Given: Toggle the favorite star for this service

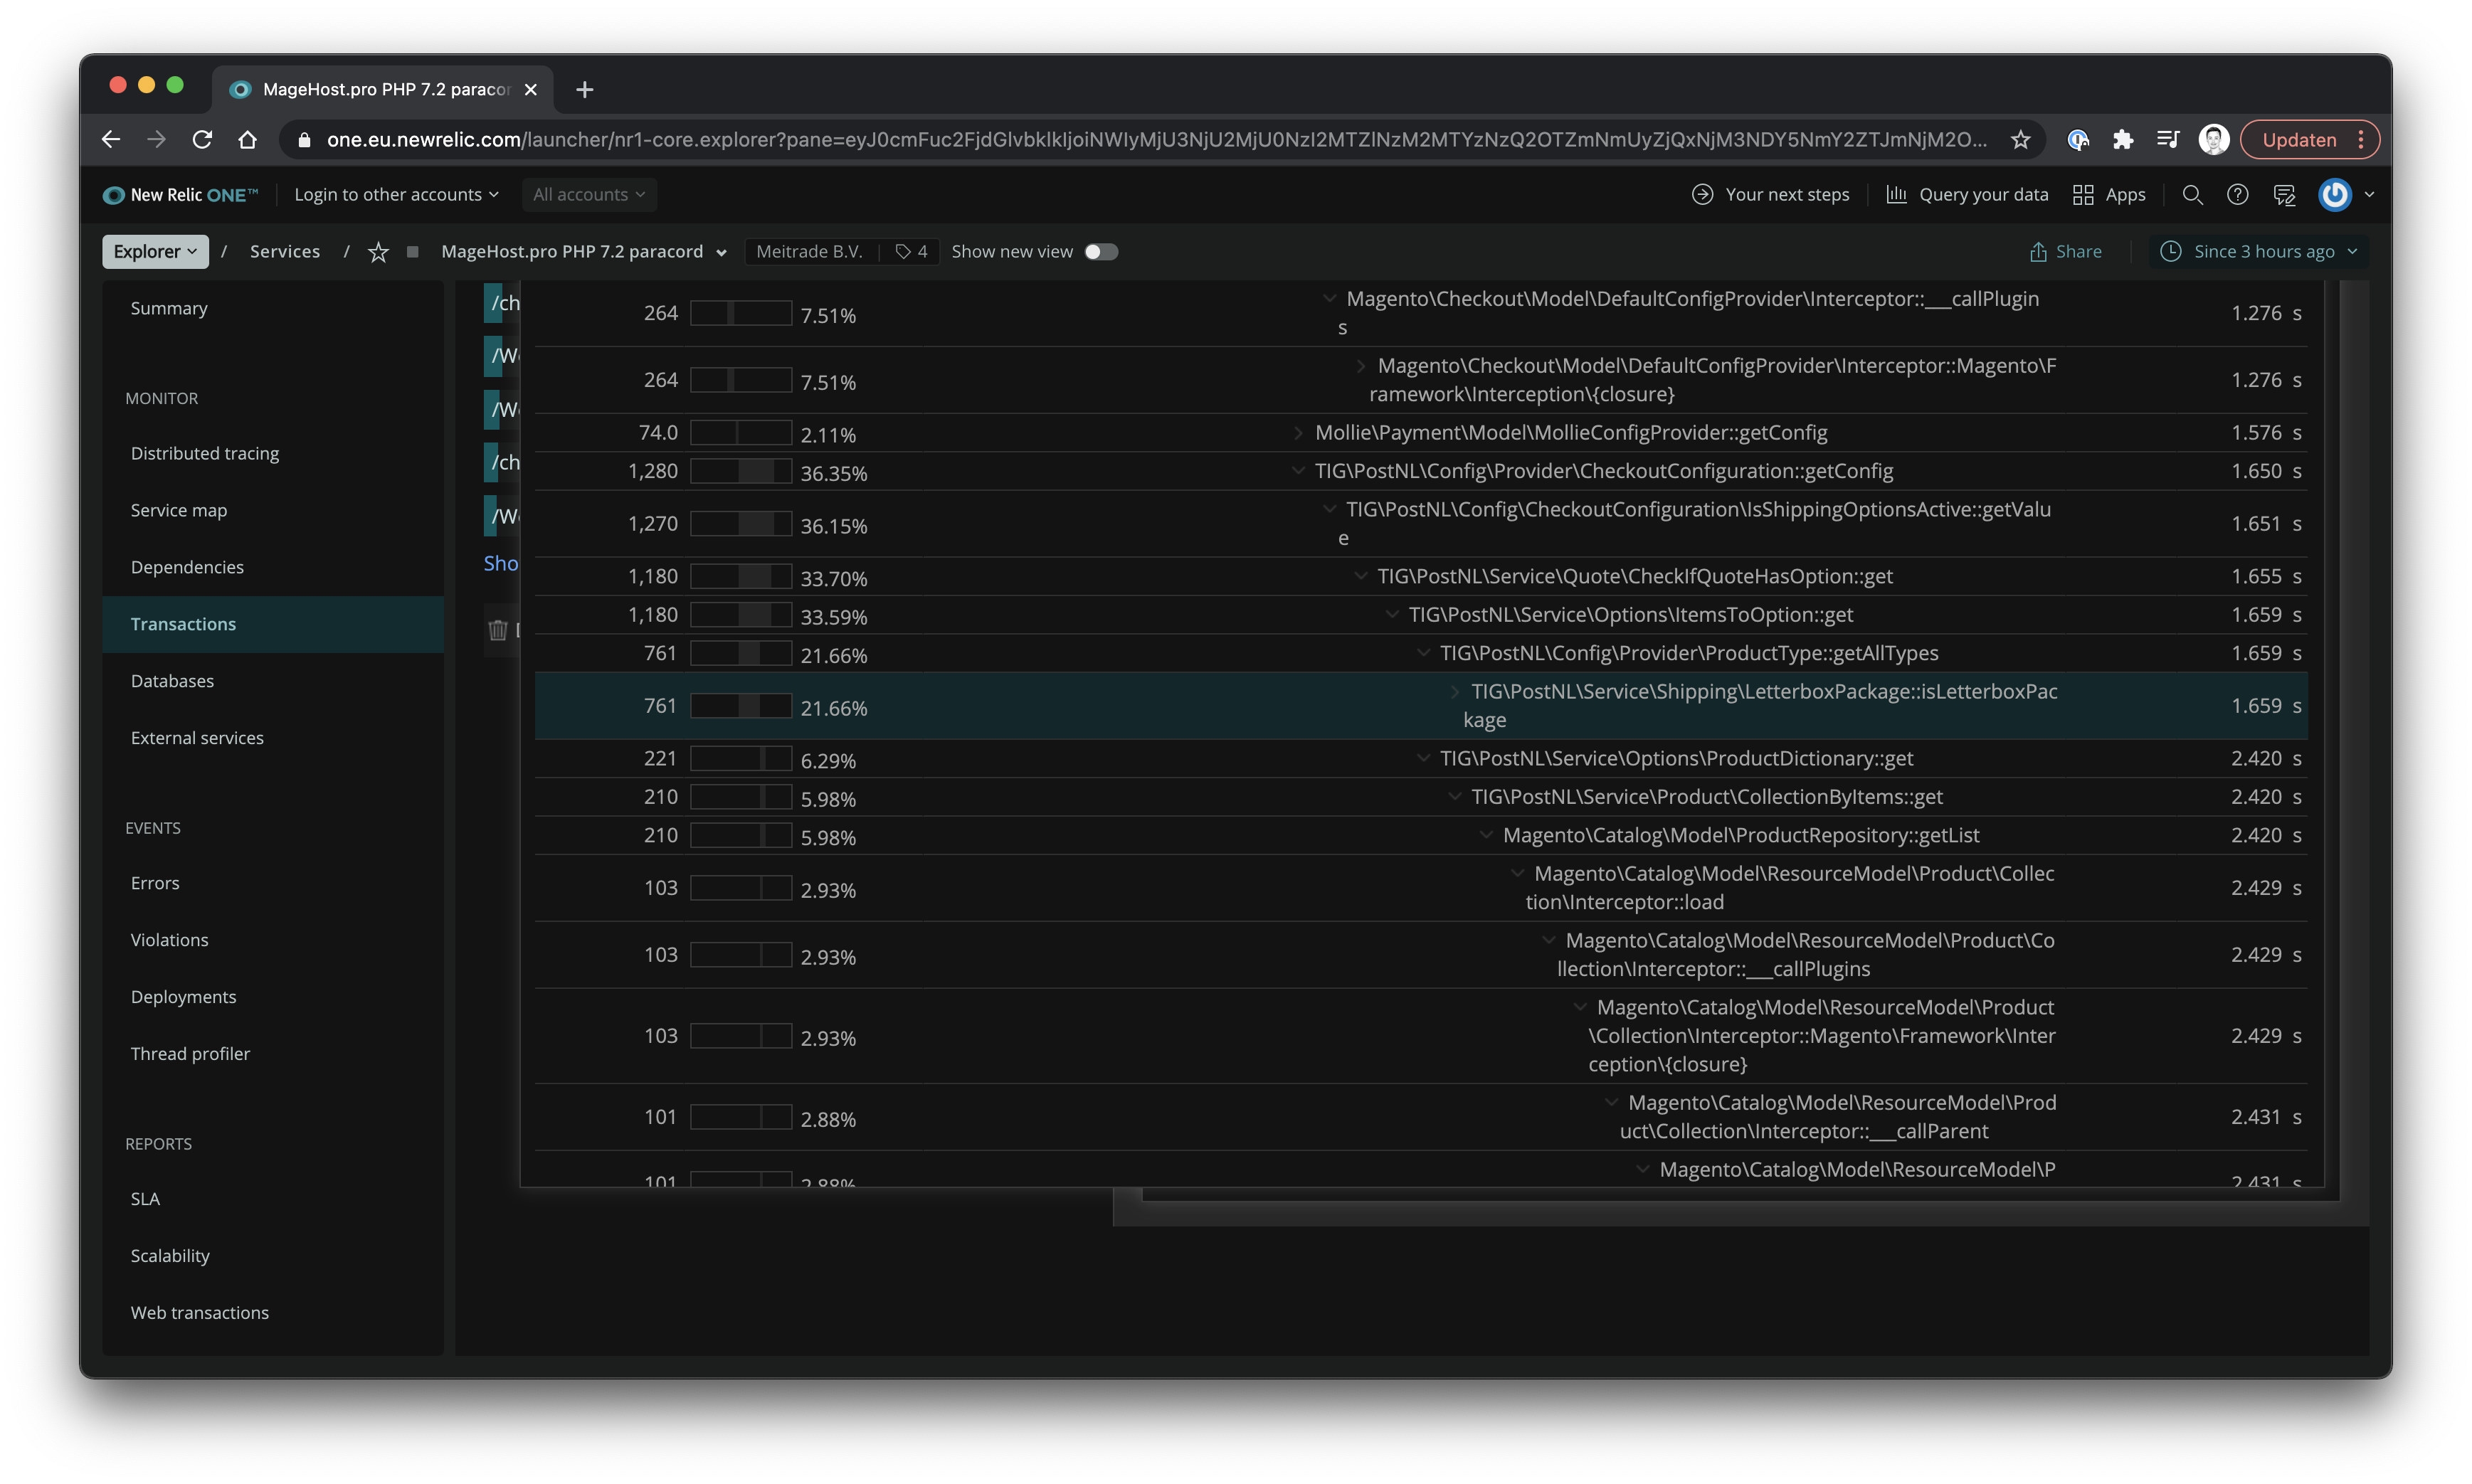Looking at the screenshot, I should click(378, 253).
